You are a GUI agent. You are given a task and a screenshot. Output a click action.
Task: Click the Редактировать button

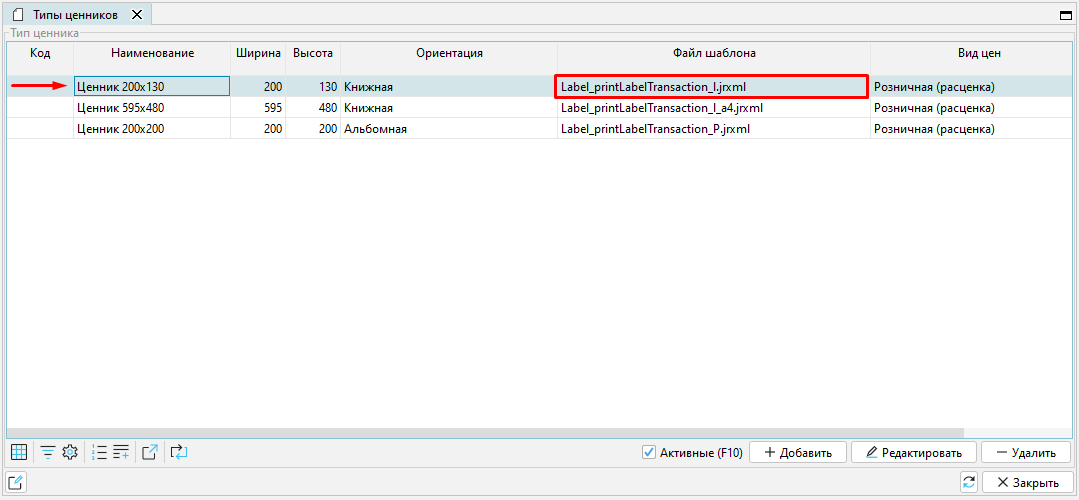point(913,453)
